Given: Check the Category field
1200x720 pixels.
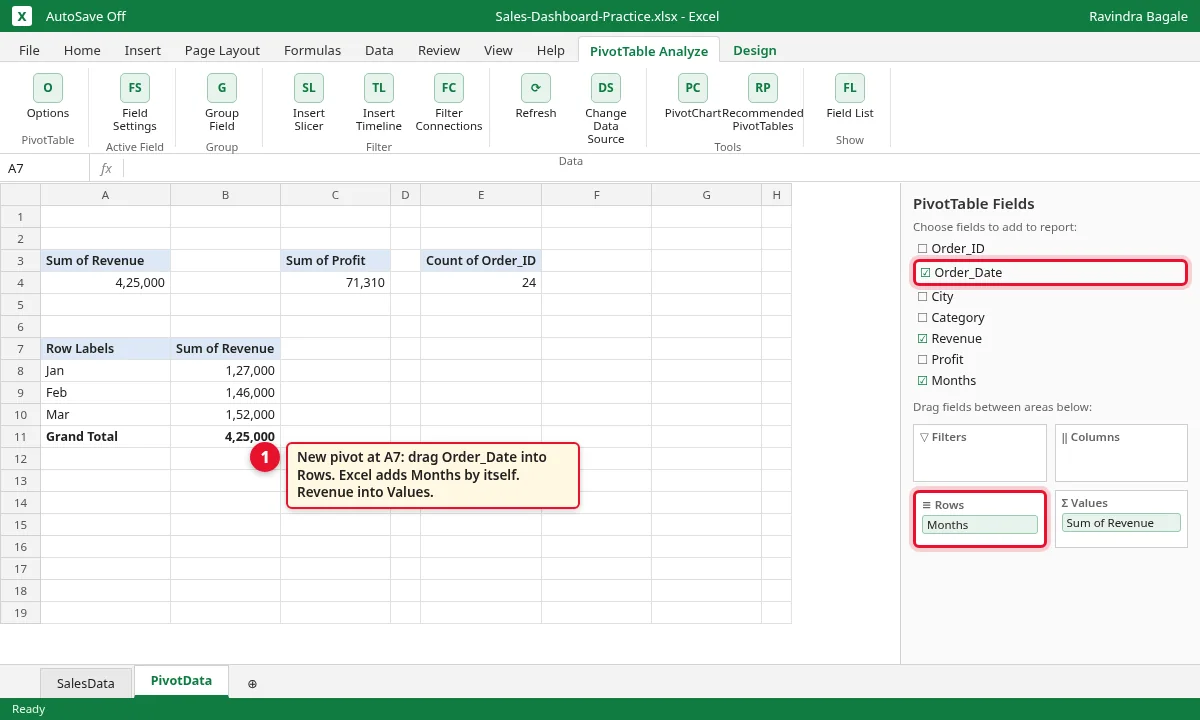Looking at the screenshot, I should point(923,317).
